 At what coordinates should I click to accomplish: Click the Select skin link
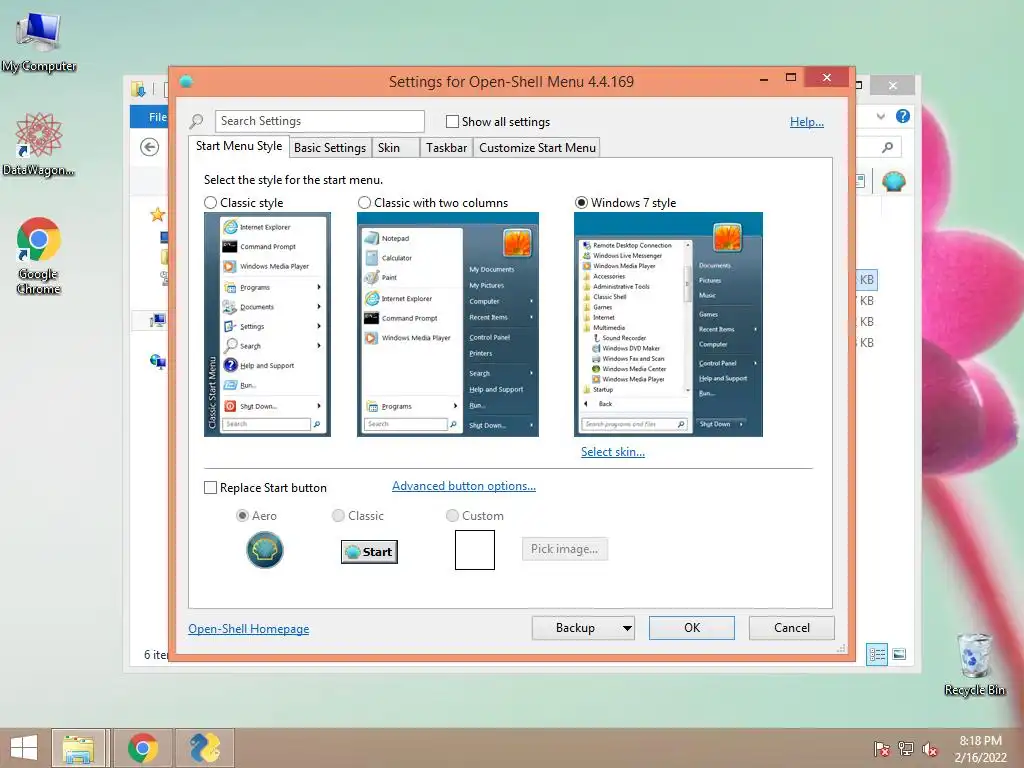coord(613,452)
